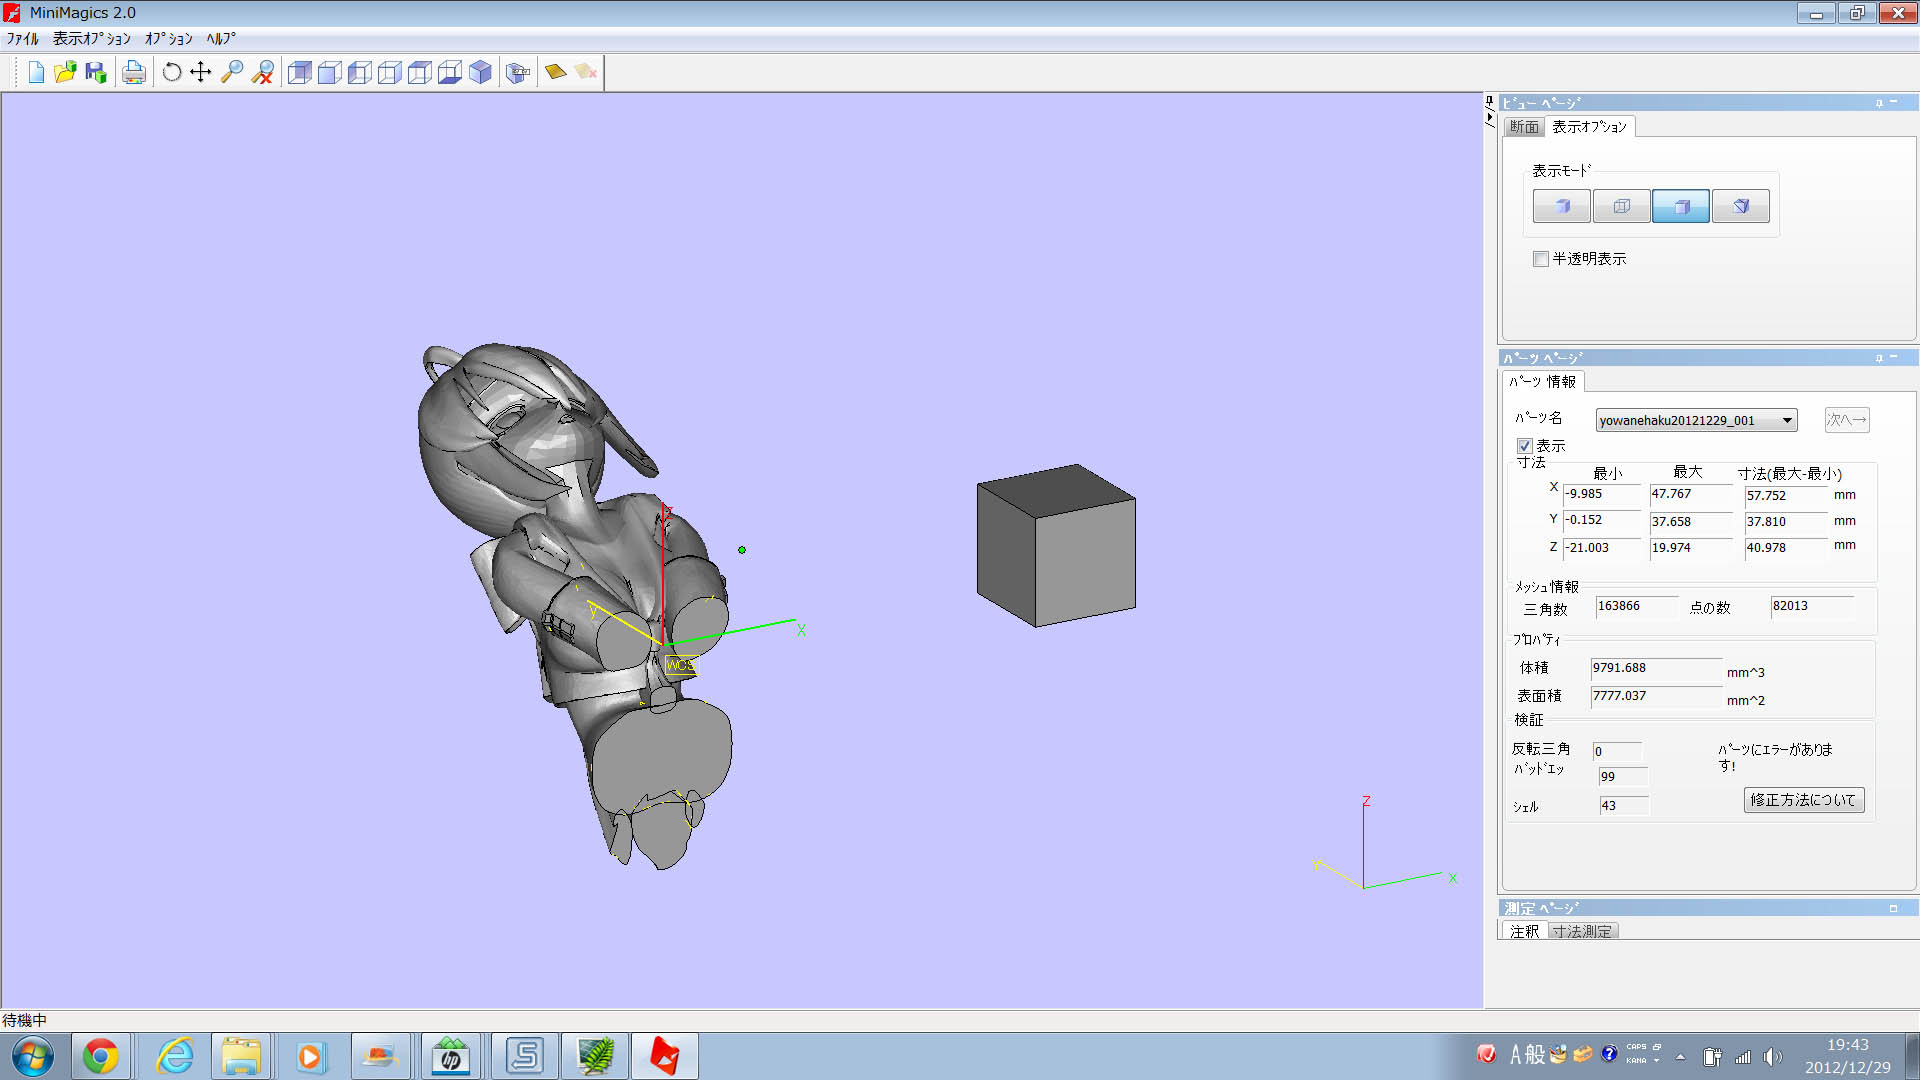Click the シェル value 43
The image size is (1920, 1080).
pyautogui.click(x=1623, y=806)
